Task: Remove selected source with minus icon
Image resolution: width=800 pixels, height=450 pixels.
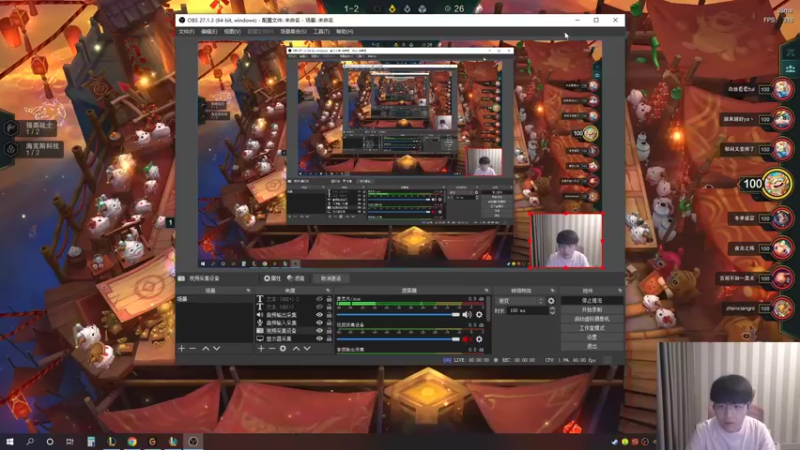Action: pos(272,348)
